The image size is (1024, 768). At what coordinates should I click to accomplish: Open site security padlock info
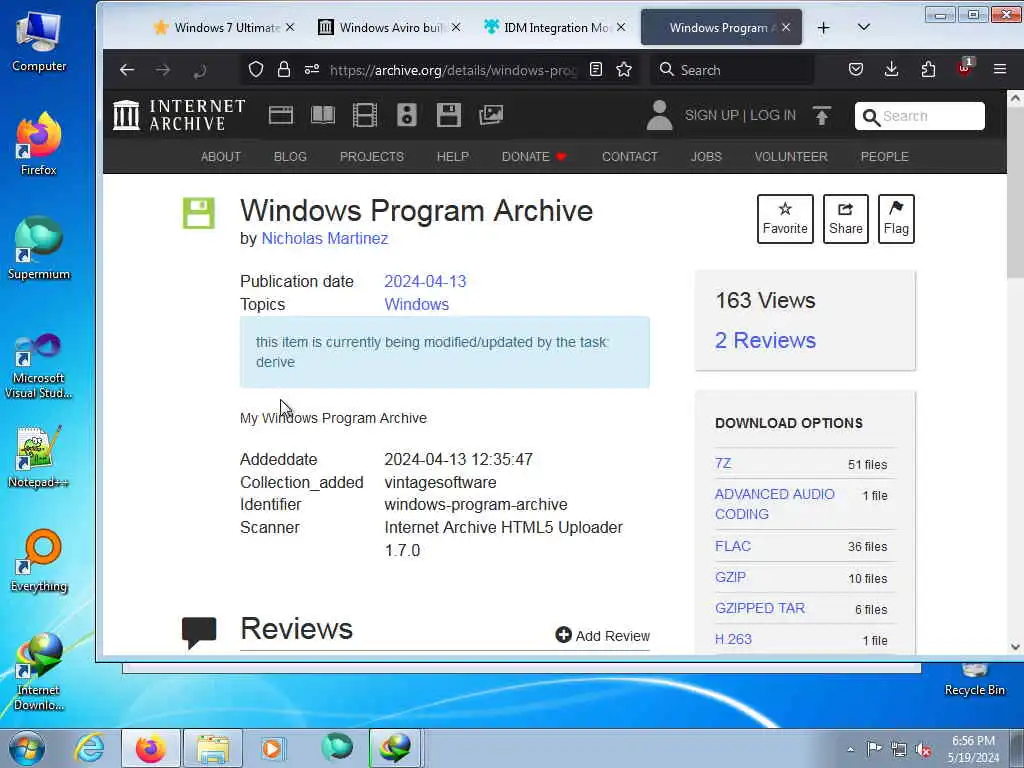point(283,69)
